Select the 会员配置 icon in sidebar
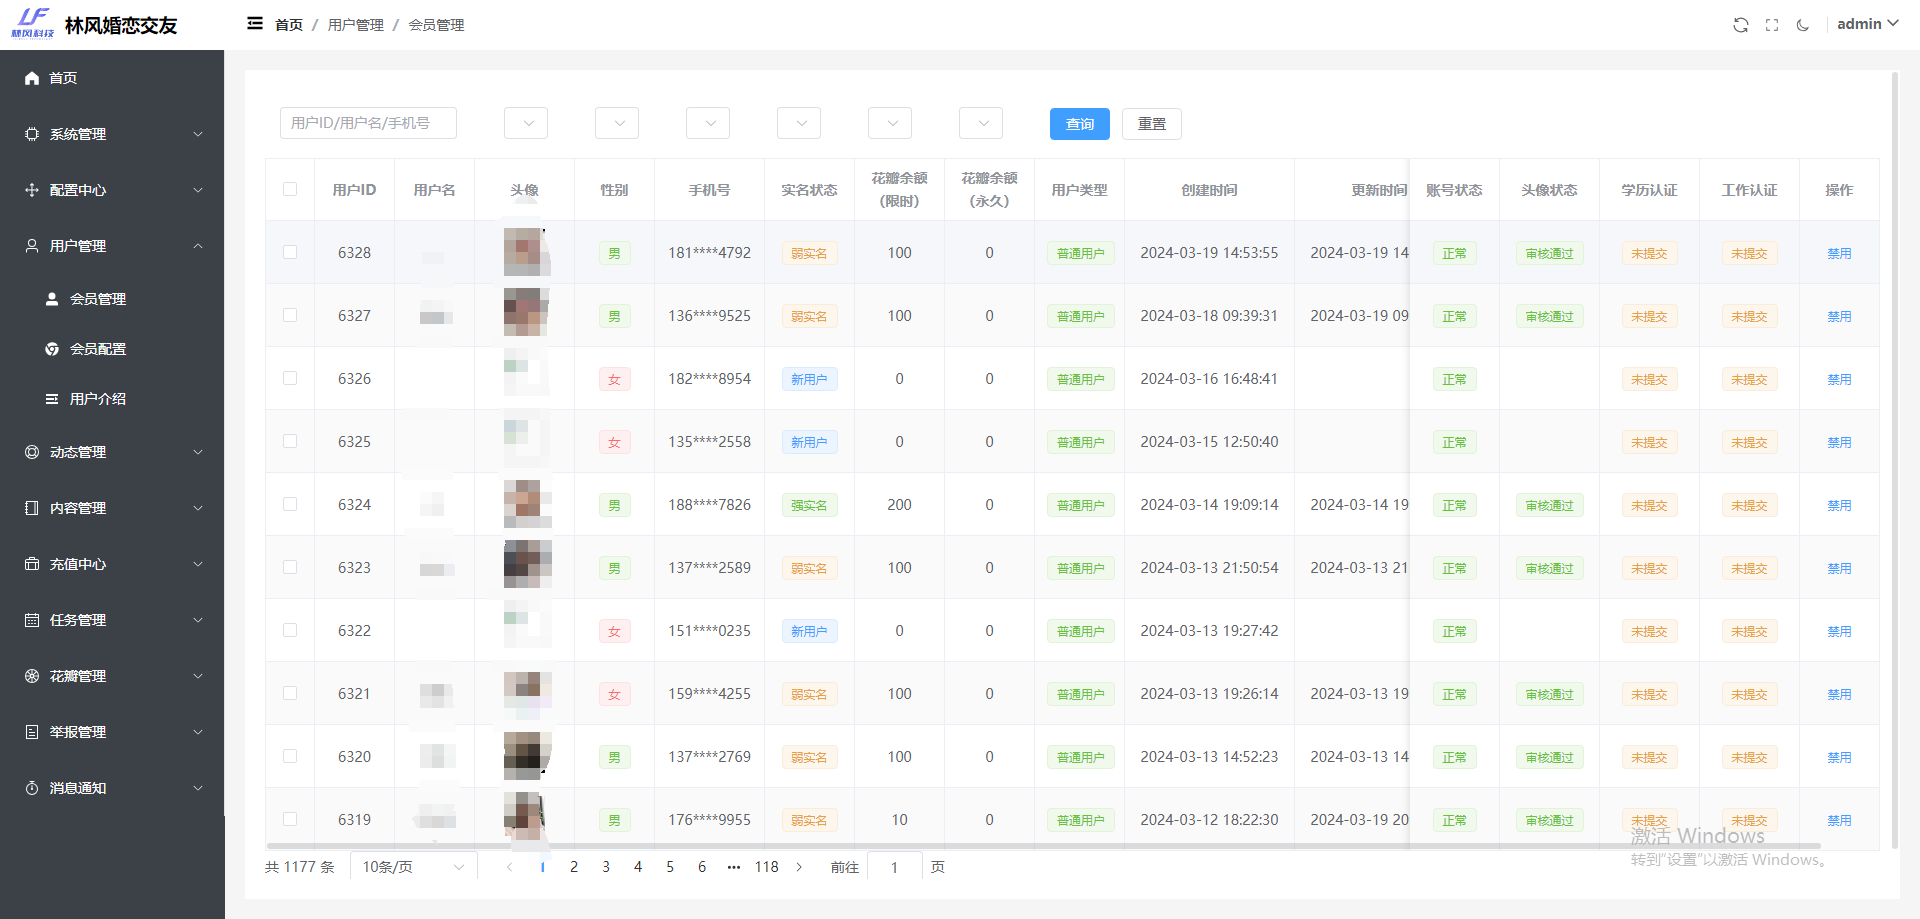Image resolution: width=1920 pixels, height=919 pixels. (x=54, y=348)
